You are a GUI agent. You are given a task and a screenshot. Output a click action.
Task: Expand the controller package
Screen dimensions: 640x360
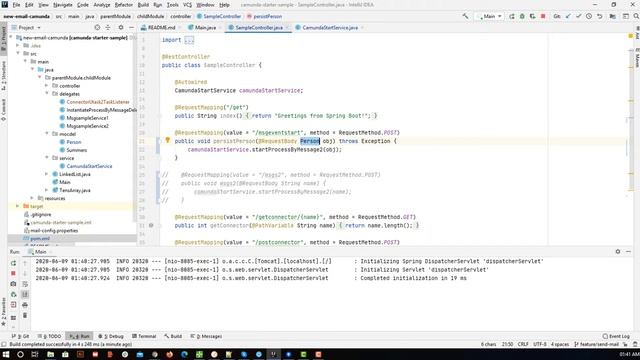pyautogui.click(x=47, y=86)
